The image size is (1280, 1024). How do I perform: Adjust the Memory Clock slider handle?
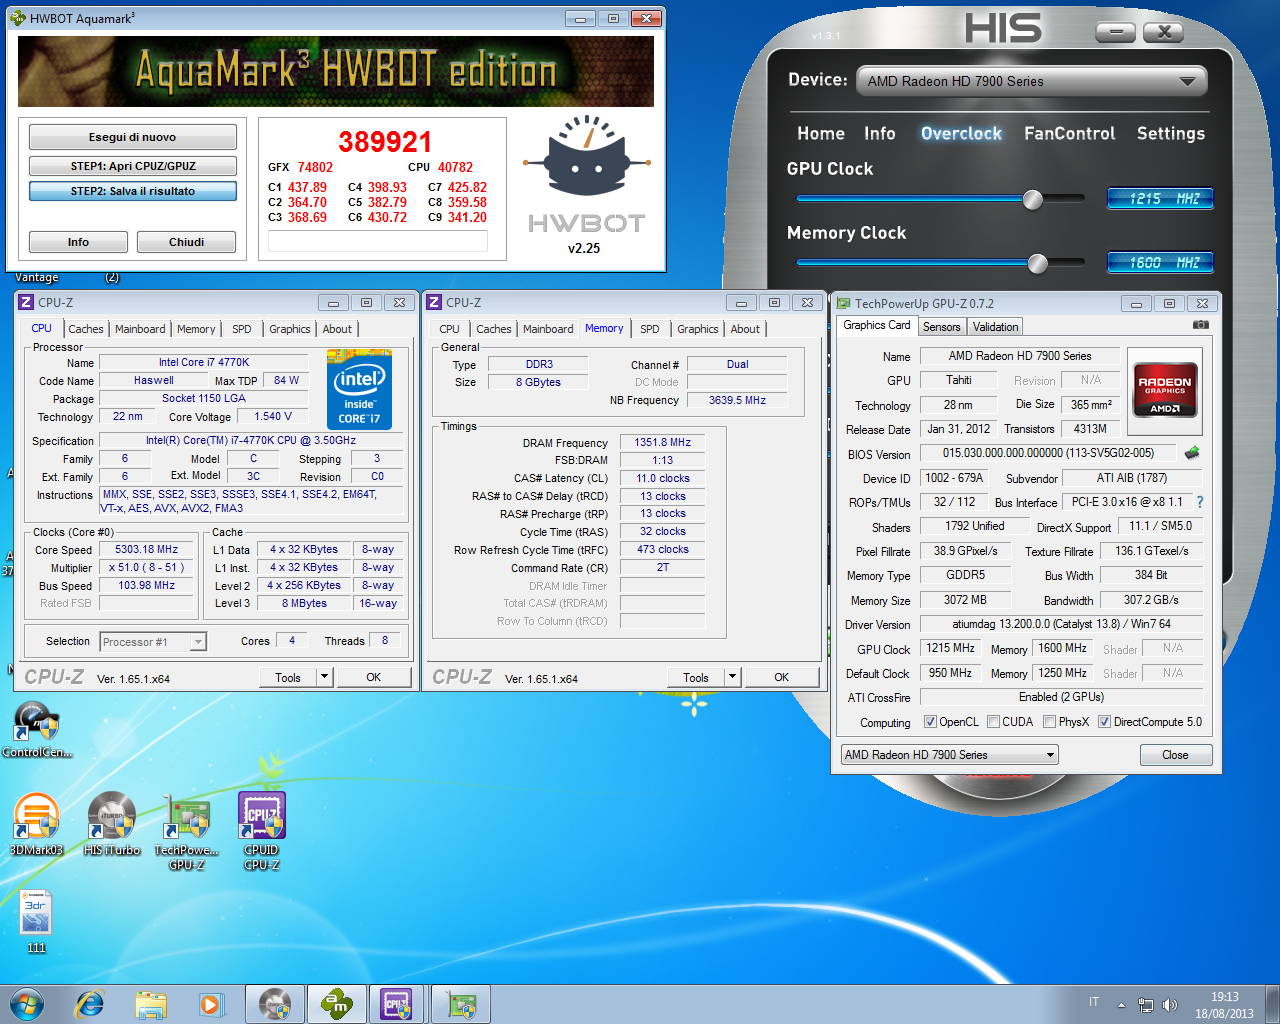(x=1038, y=263)
